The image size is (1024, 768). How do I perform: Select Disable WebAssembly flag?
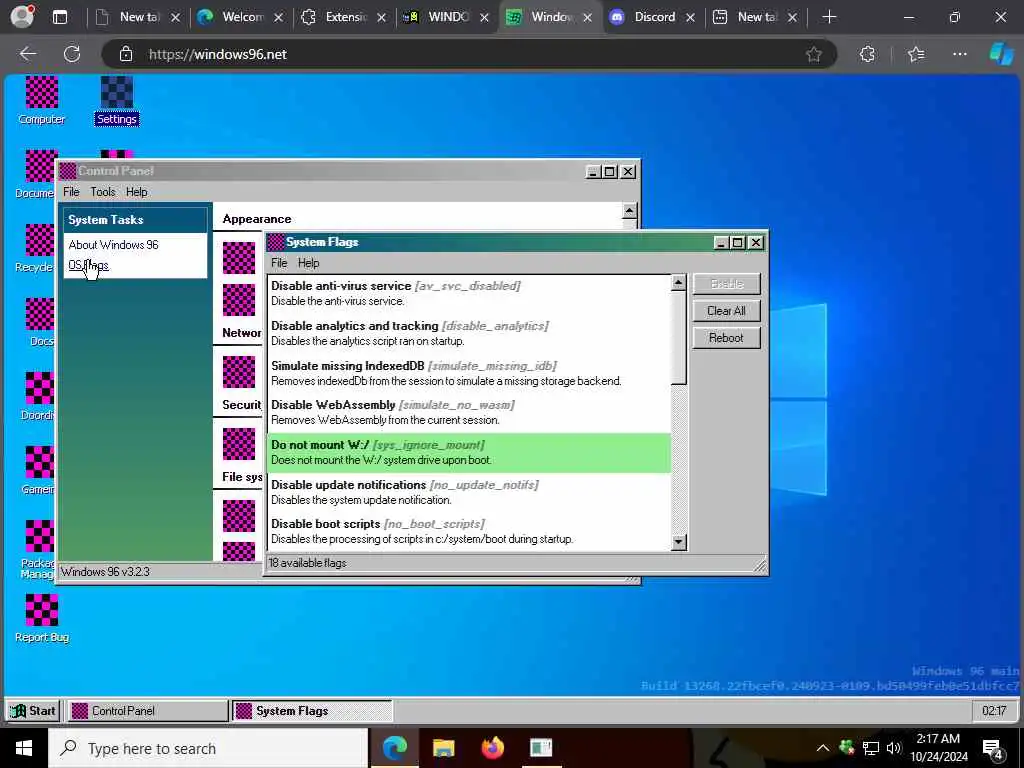pyautogui.click(x=469, y=413)
